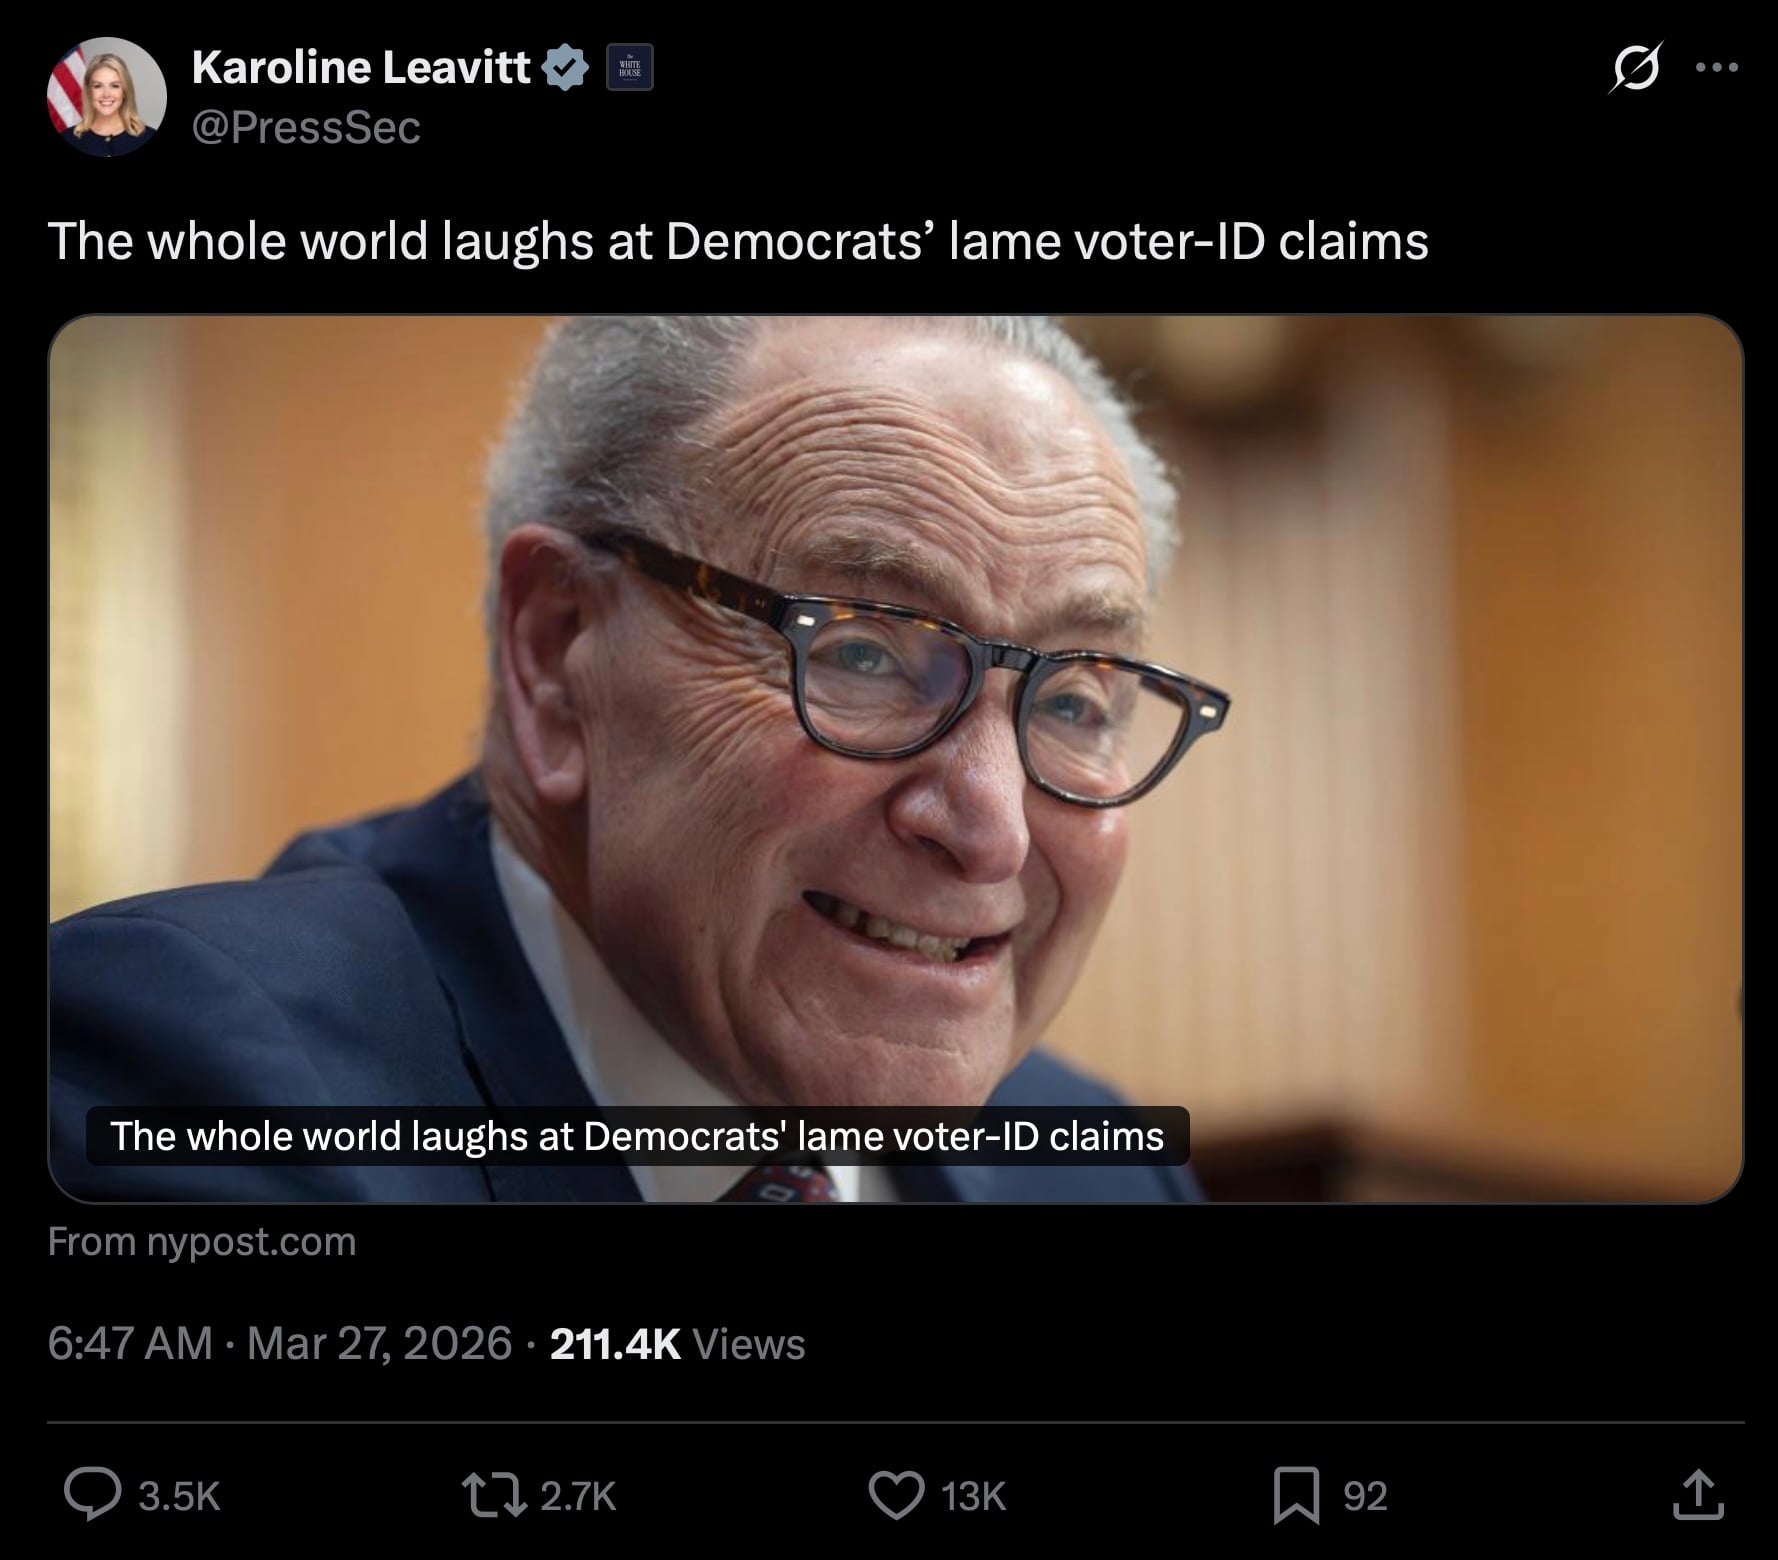Open the Karoline Leavitt display name link

361,68
